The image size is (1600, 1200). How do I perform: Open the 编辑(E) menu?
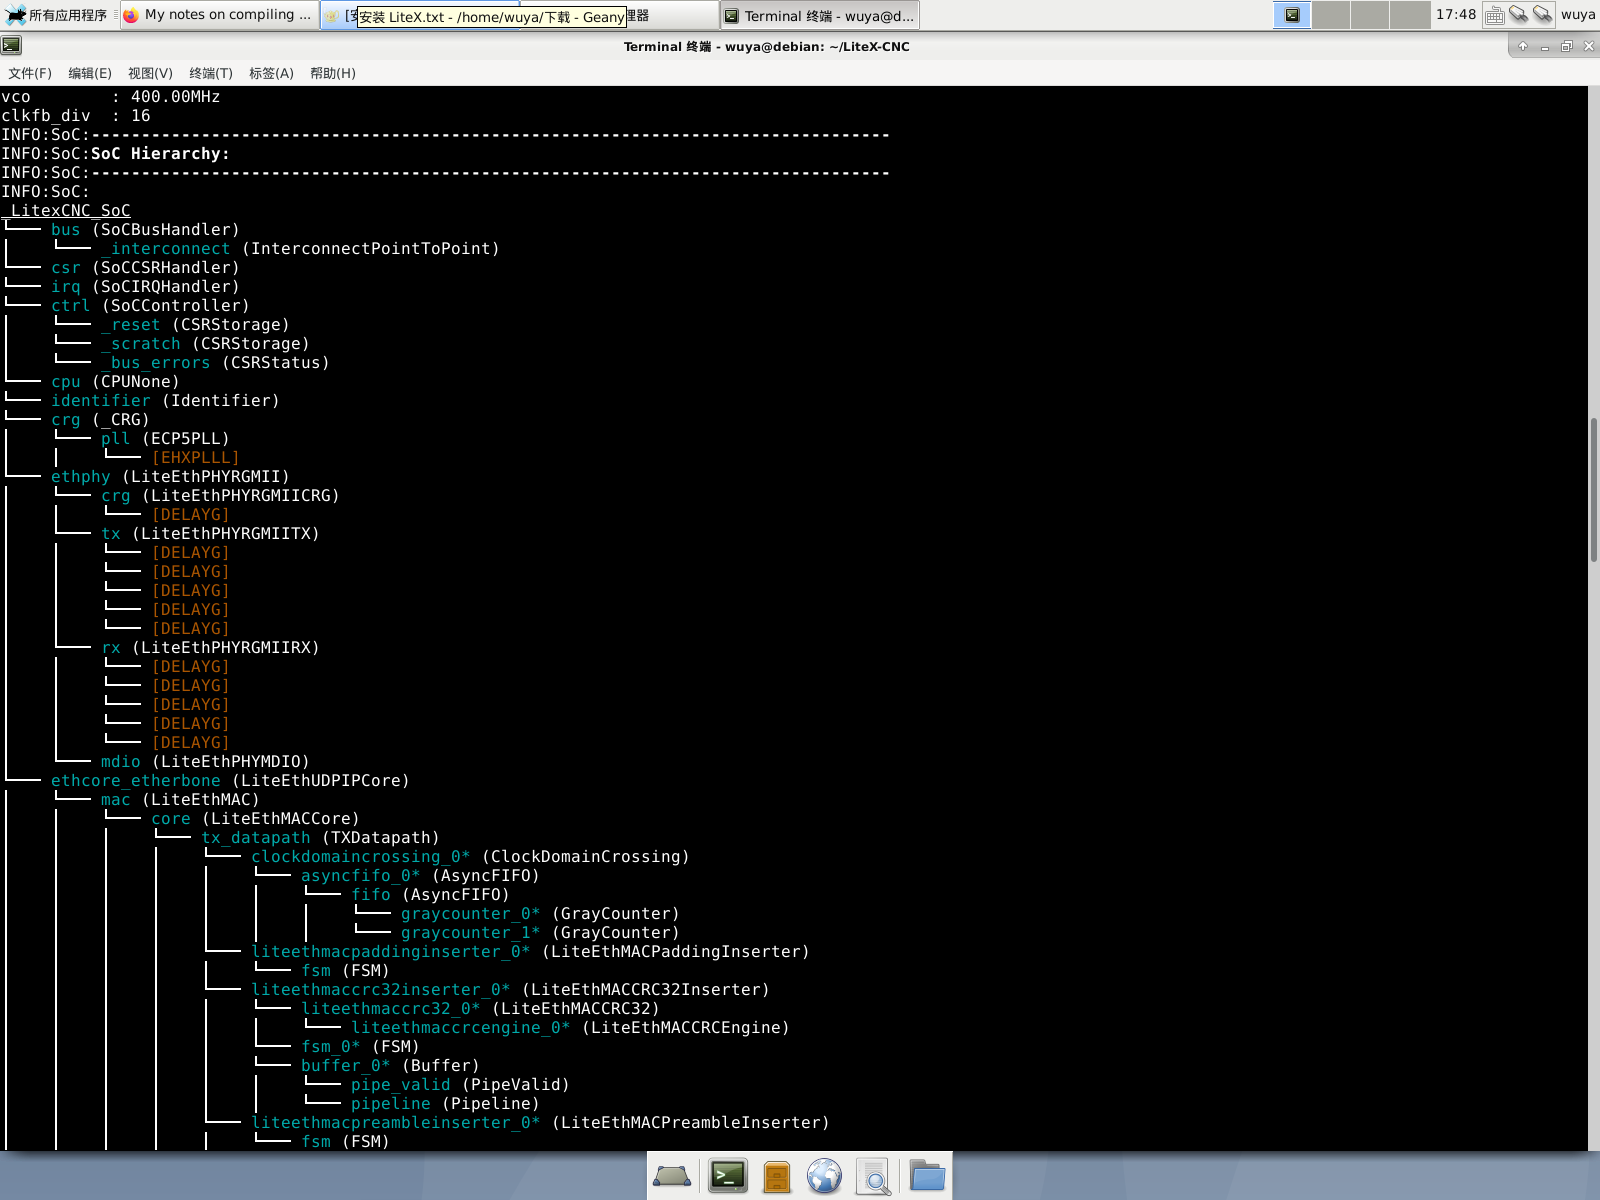click(x=90, y=73)
